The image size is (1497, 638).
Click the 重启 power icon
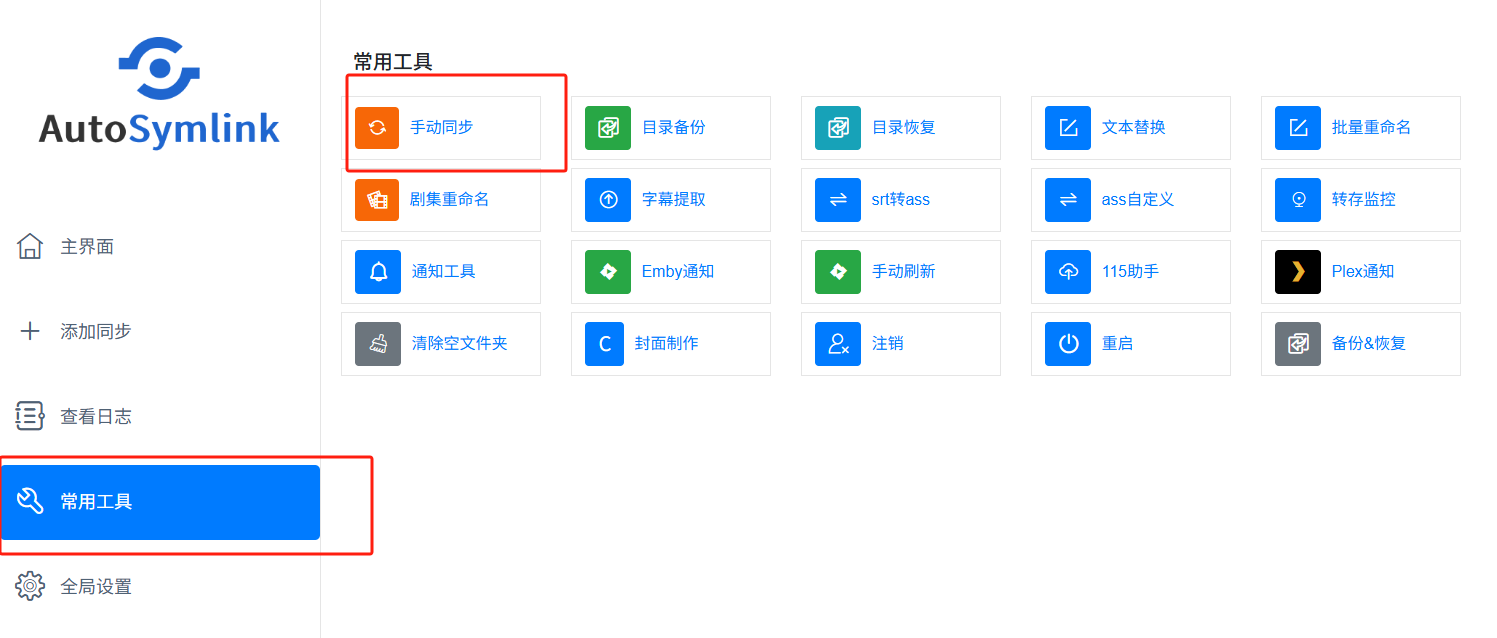click(1068, 344)
